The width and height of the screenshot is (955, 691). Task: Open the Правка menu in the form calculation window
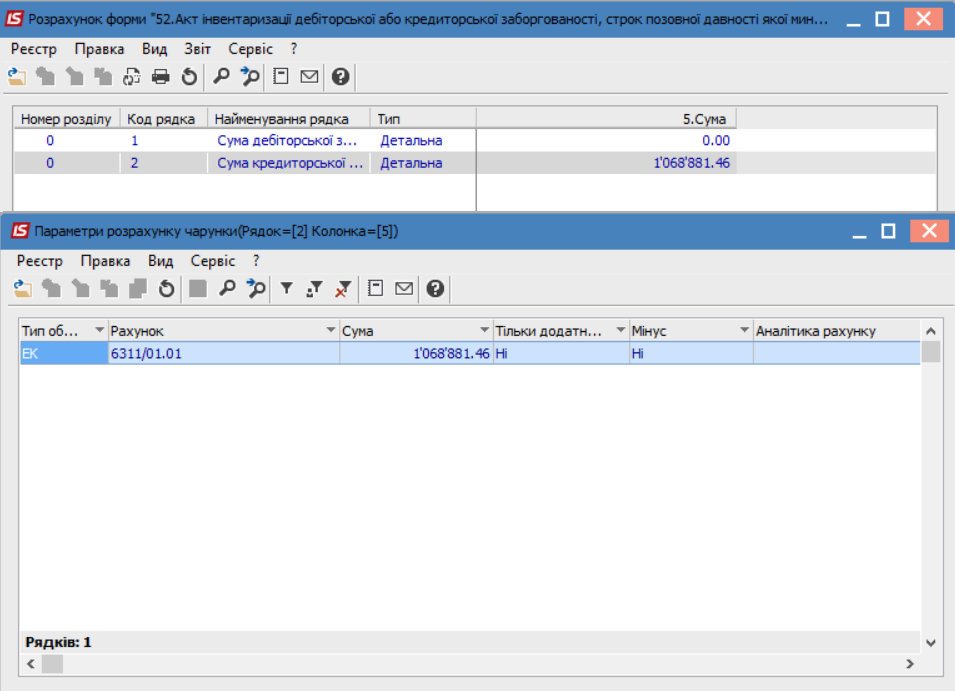99,49
